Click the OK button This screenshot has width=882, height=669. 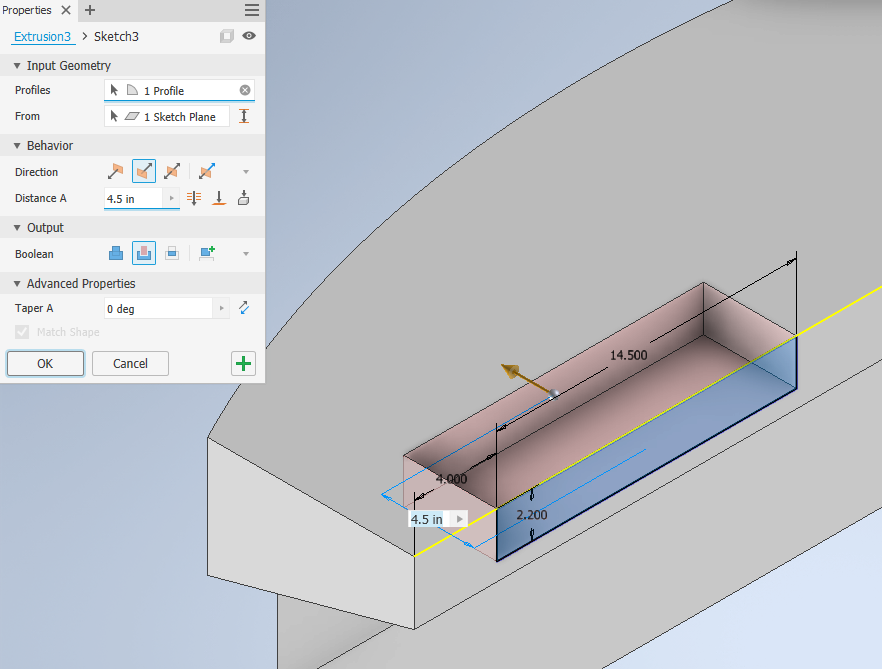[x=45, y=363]
